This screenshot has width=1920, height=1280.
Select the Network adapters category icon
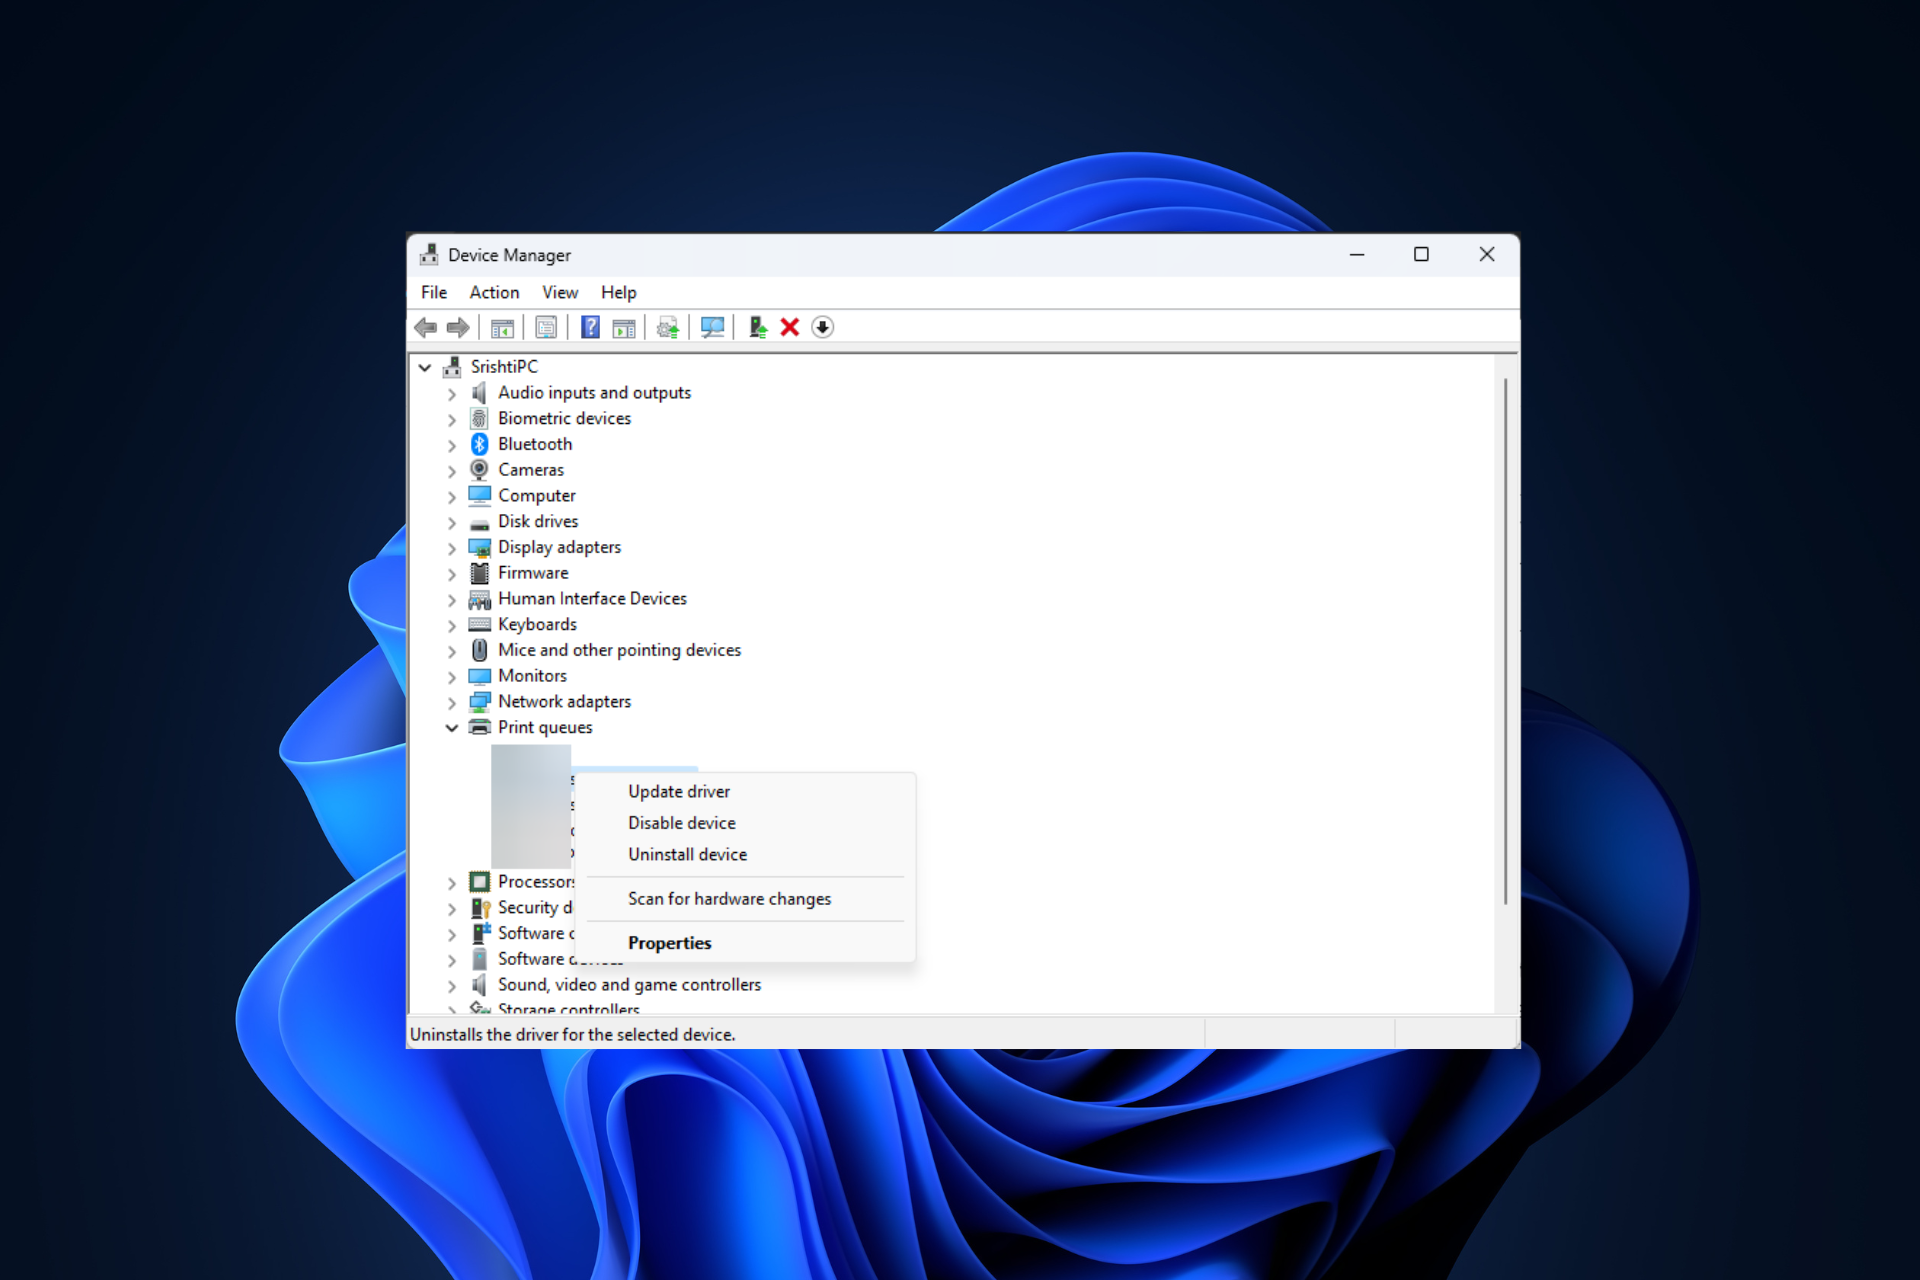[480, 702]
